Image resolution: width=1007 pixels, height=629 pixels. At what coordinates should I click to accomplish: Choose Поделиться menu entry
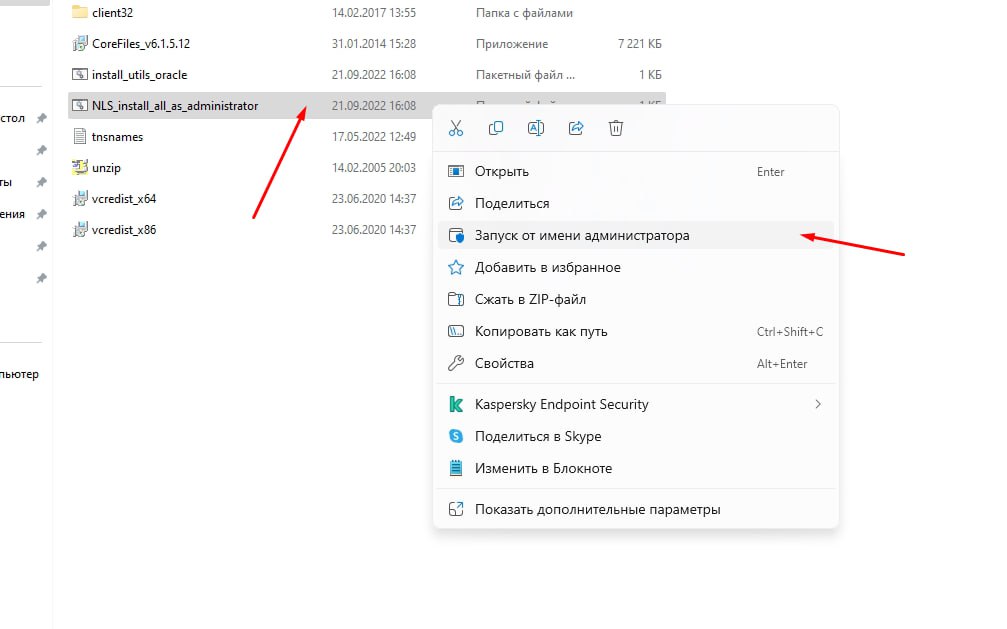(x=635, y=204)
